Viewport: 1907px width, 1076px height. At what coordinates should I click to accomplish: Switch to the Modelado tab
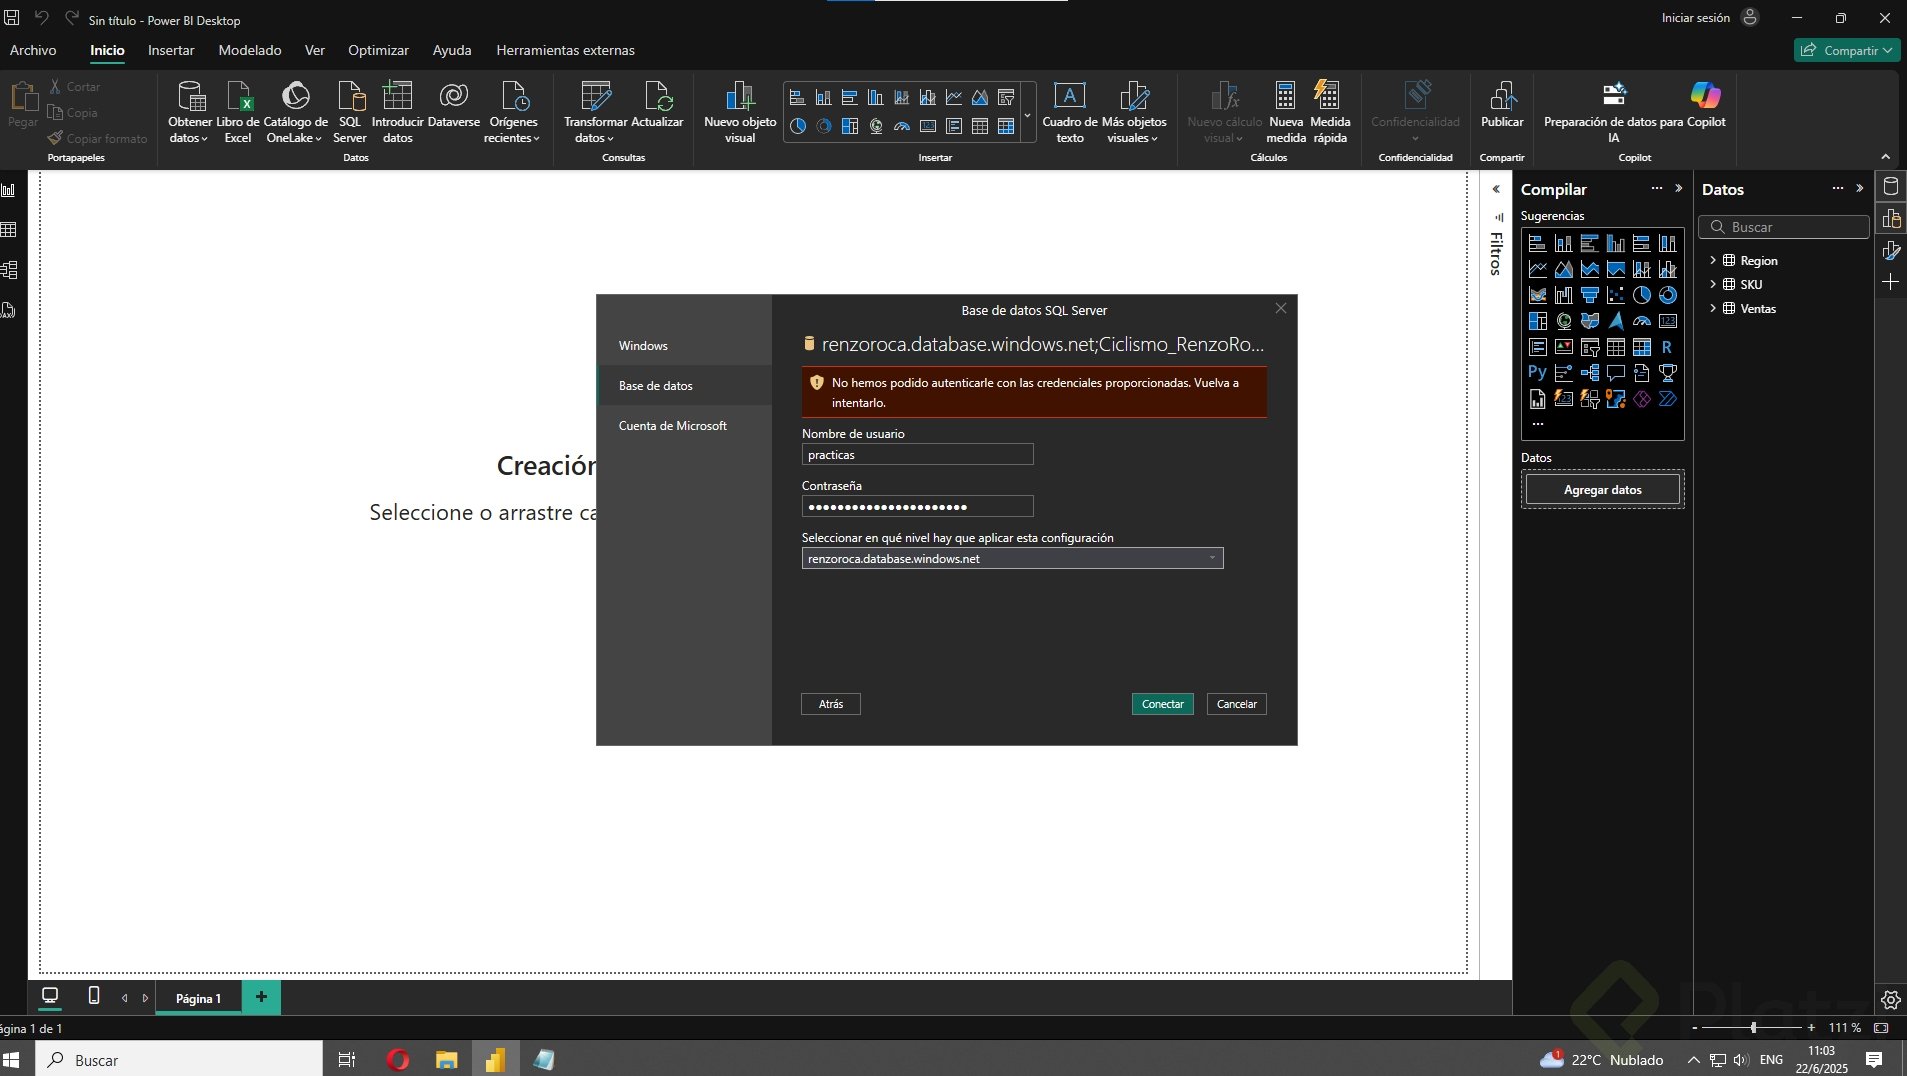250,50
